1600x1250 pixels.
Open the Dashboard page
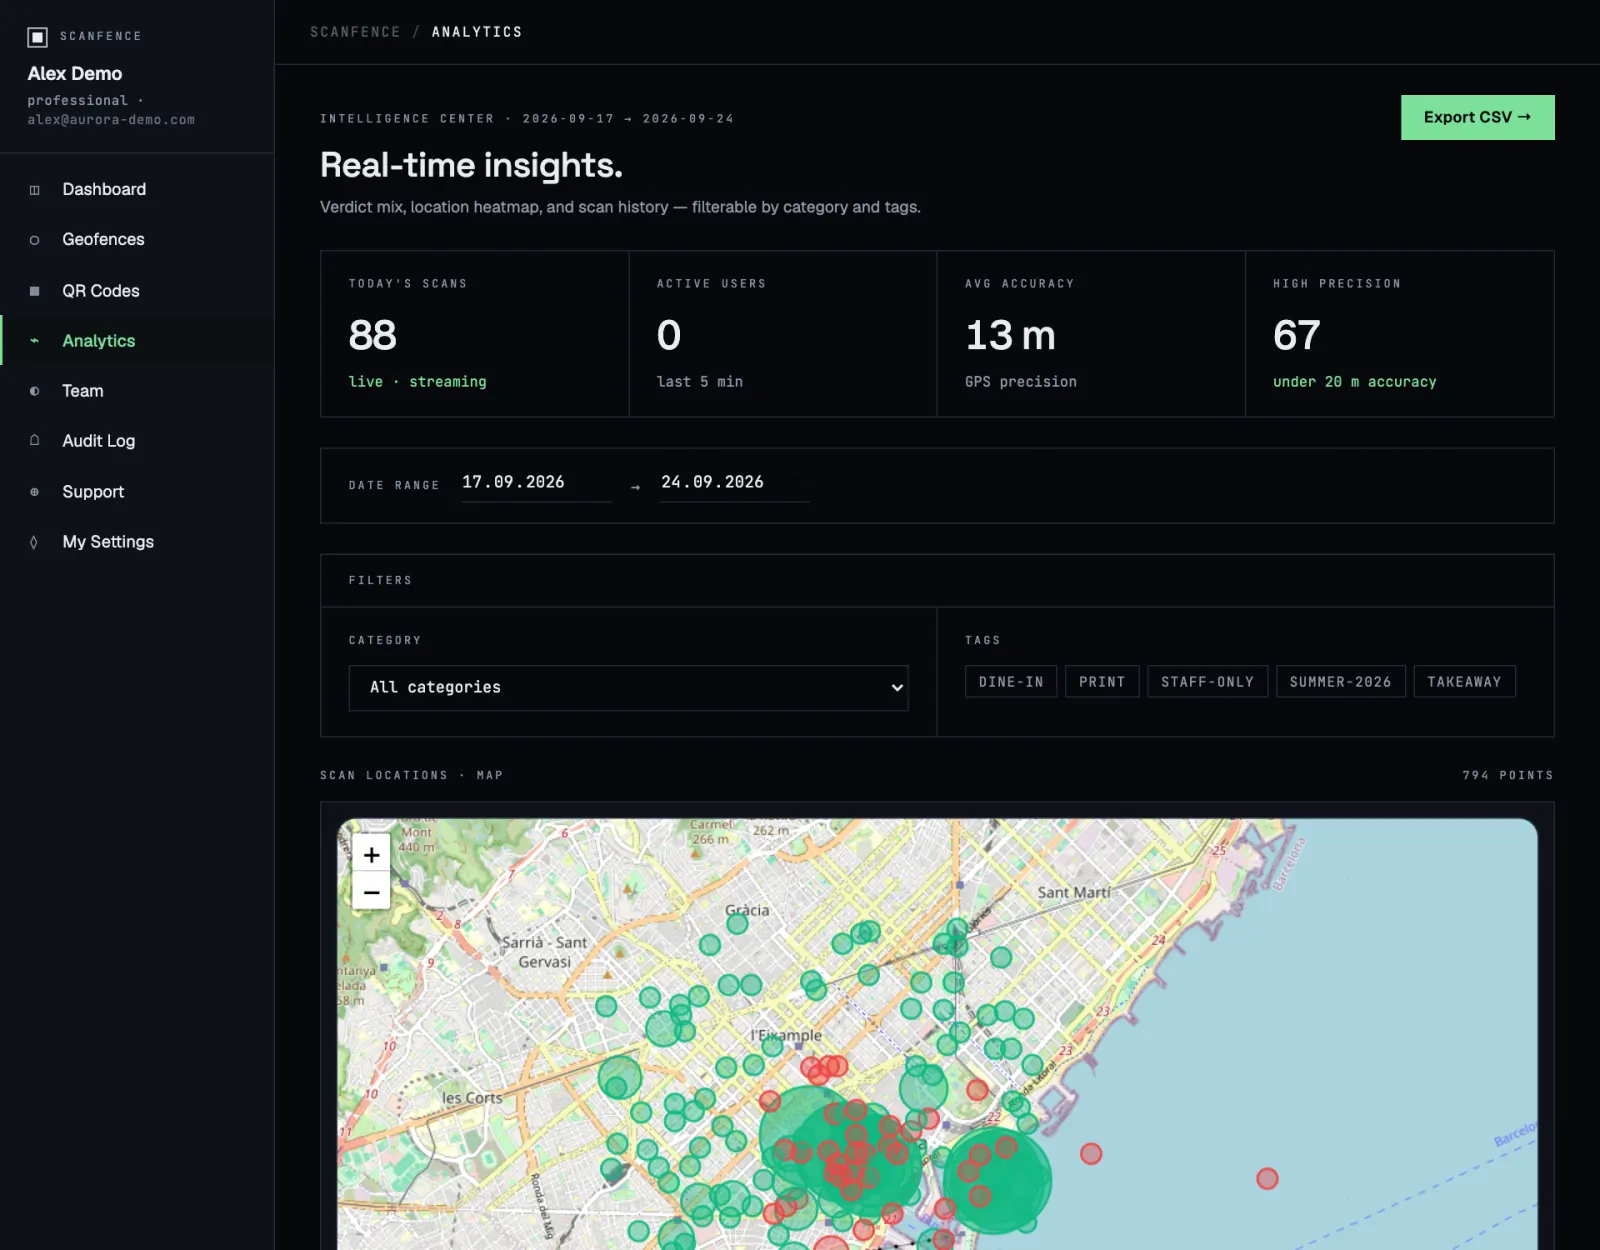coord(137,190)
